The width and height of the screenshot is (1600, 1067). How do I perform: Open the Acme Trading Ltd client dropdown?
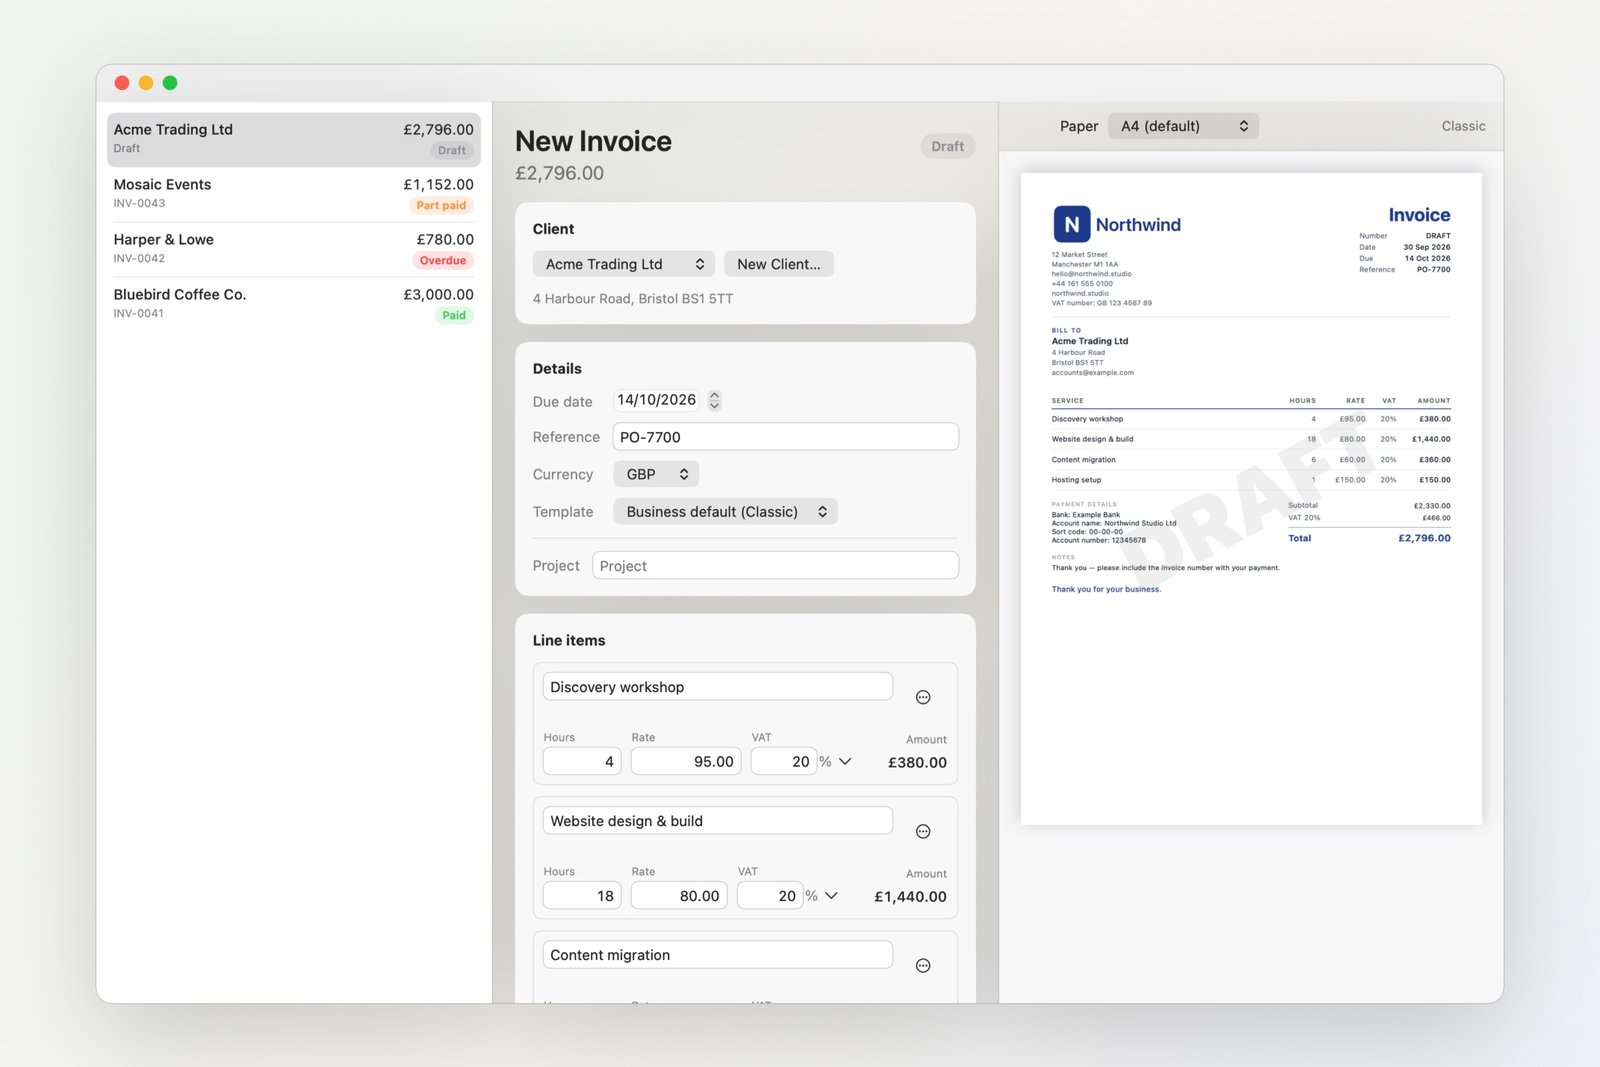click(x=624, y=264)
